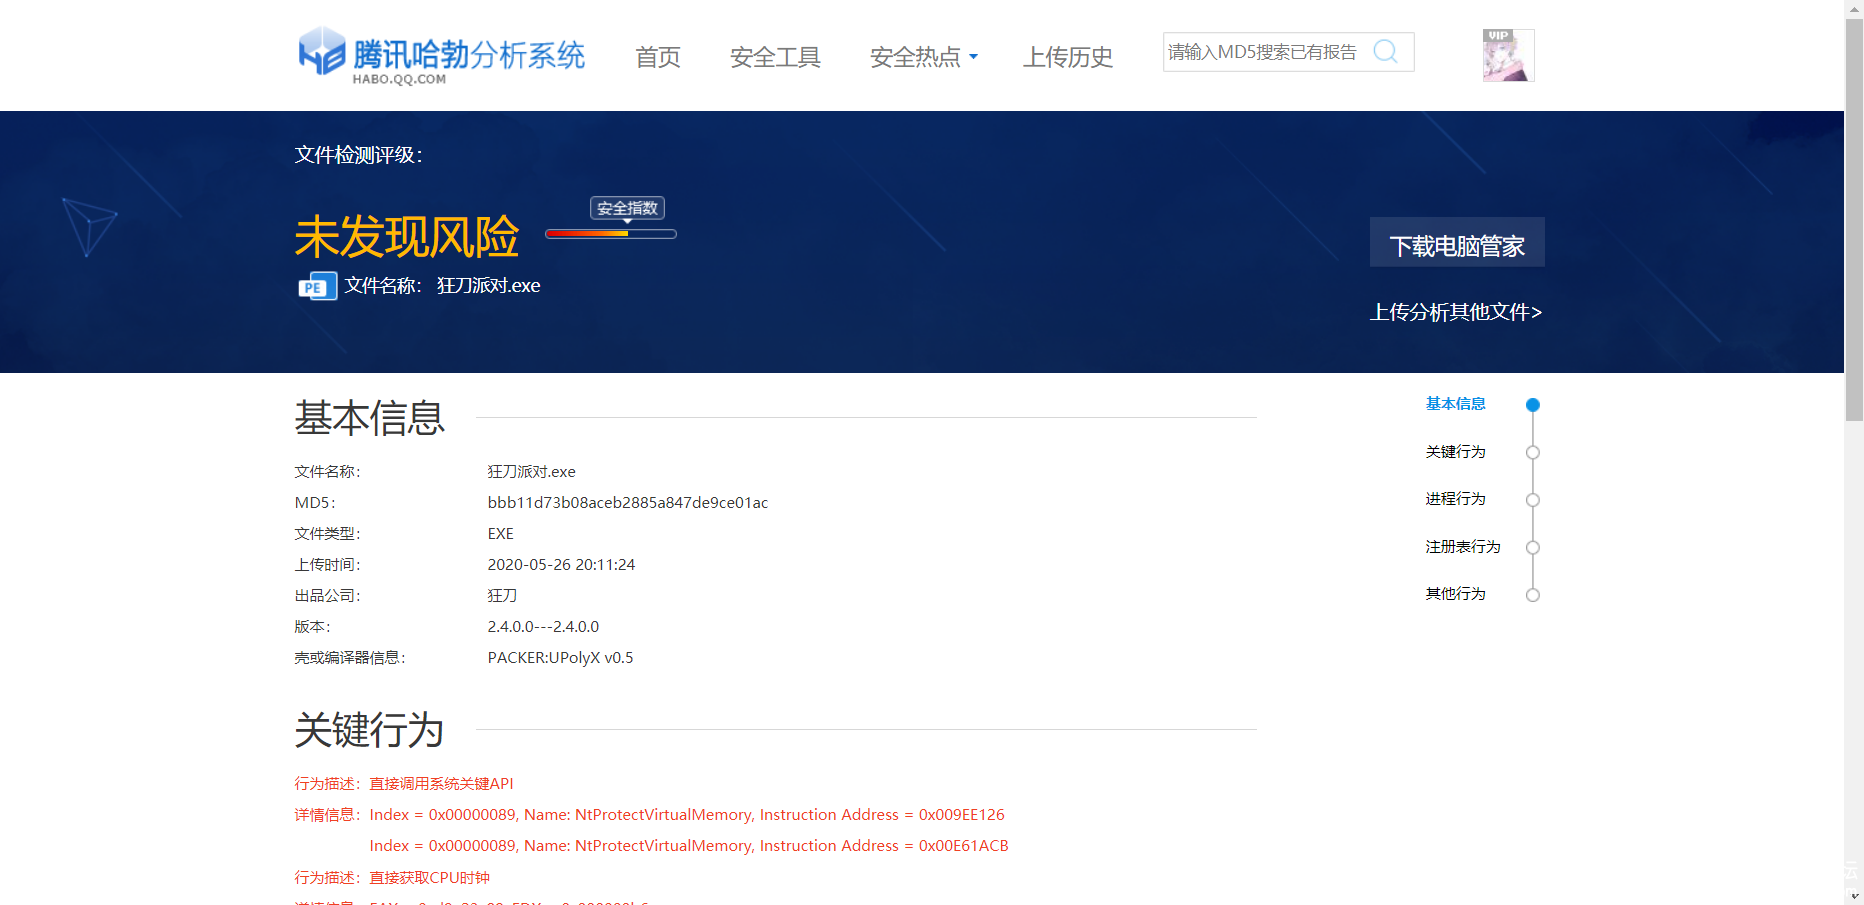Image resolution: width=1864 pixels, height=905 pixels.
Task: Click the PACKER:UPolyX v0.5 value
Action: [560, 658]
